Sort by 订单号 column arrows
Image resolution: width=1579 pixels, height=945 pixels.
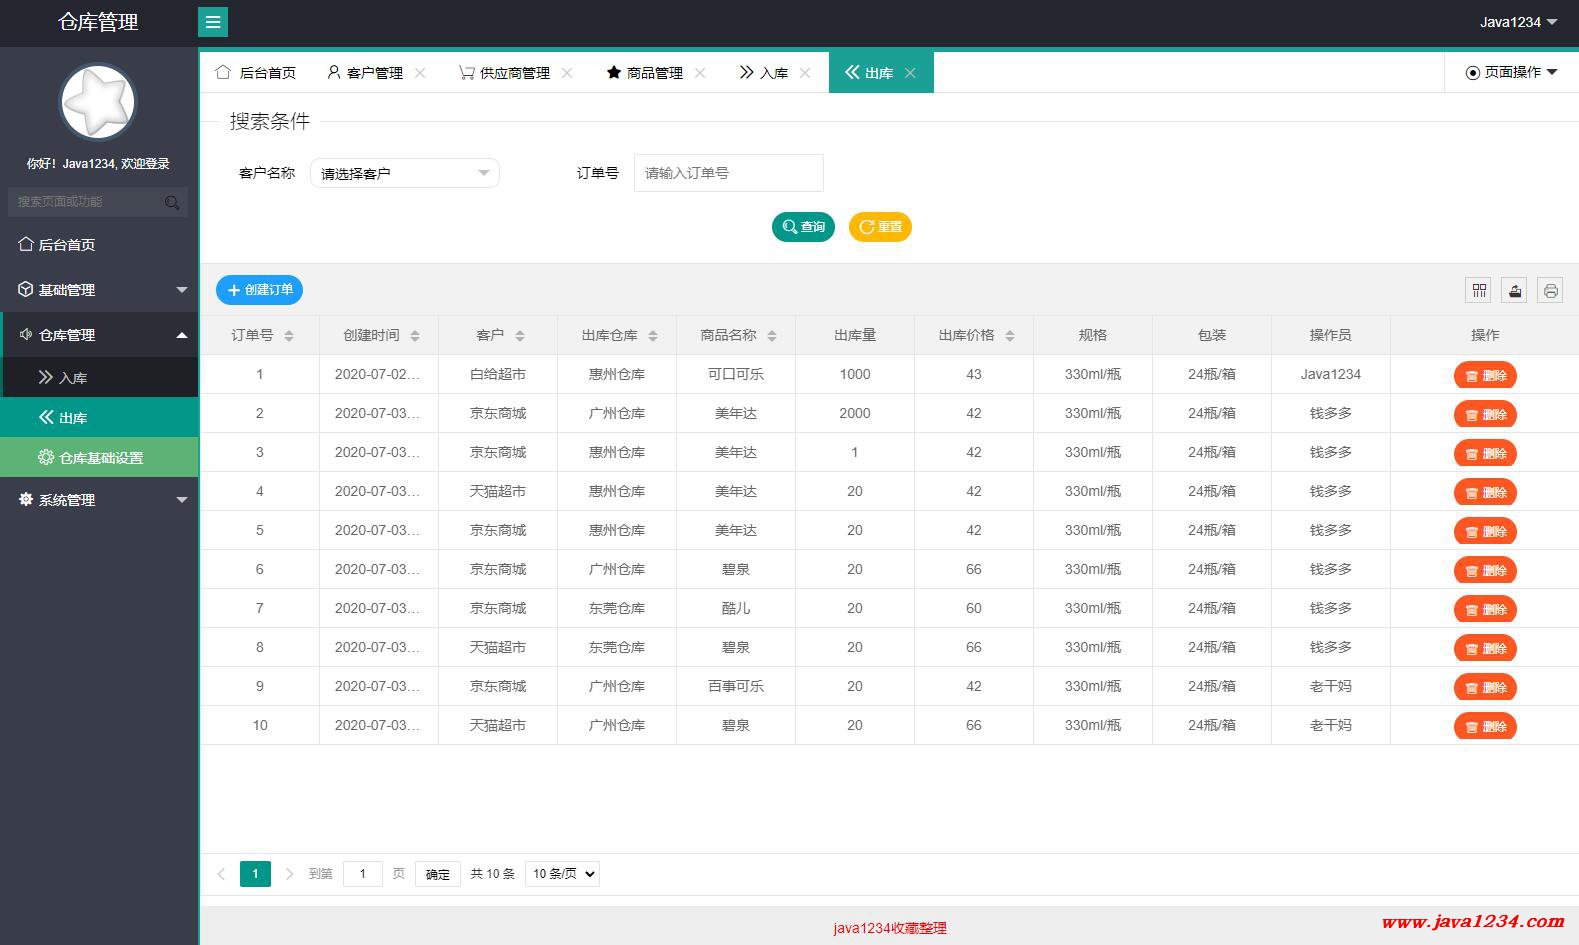[x=289, y=336]
